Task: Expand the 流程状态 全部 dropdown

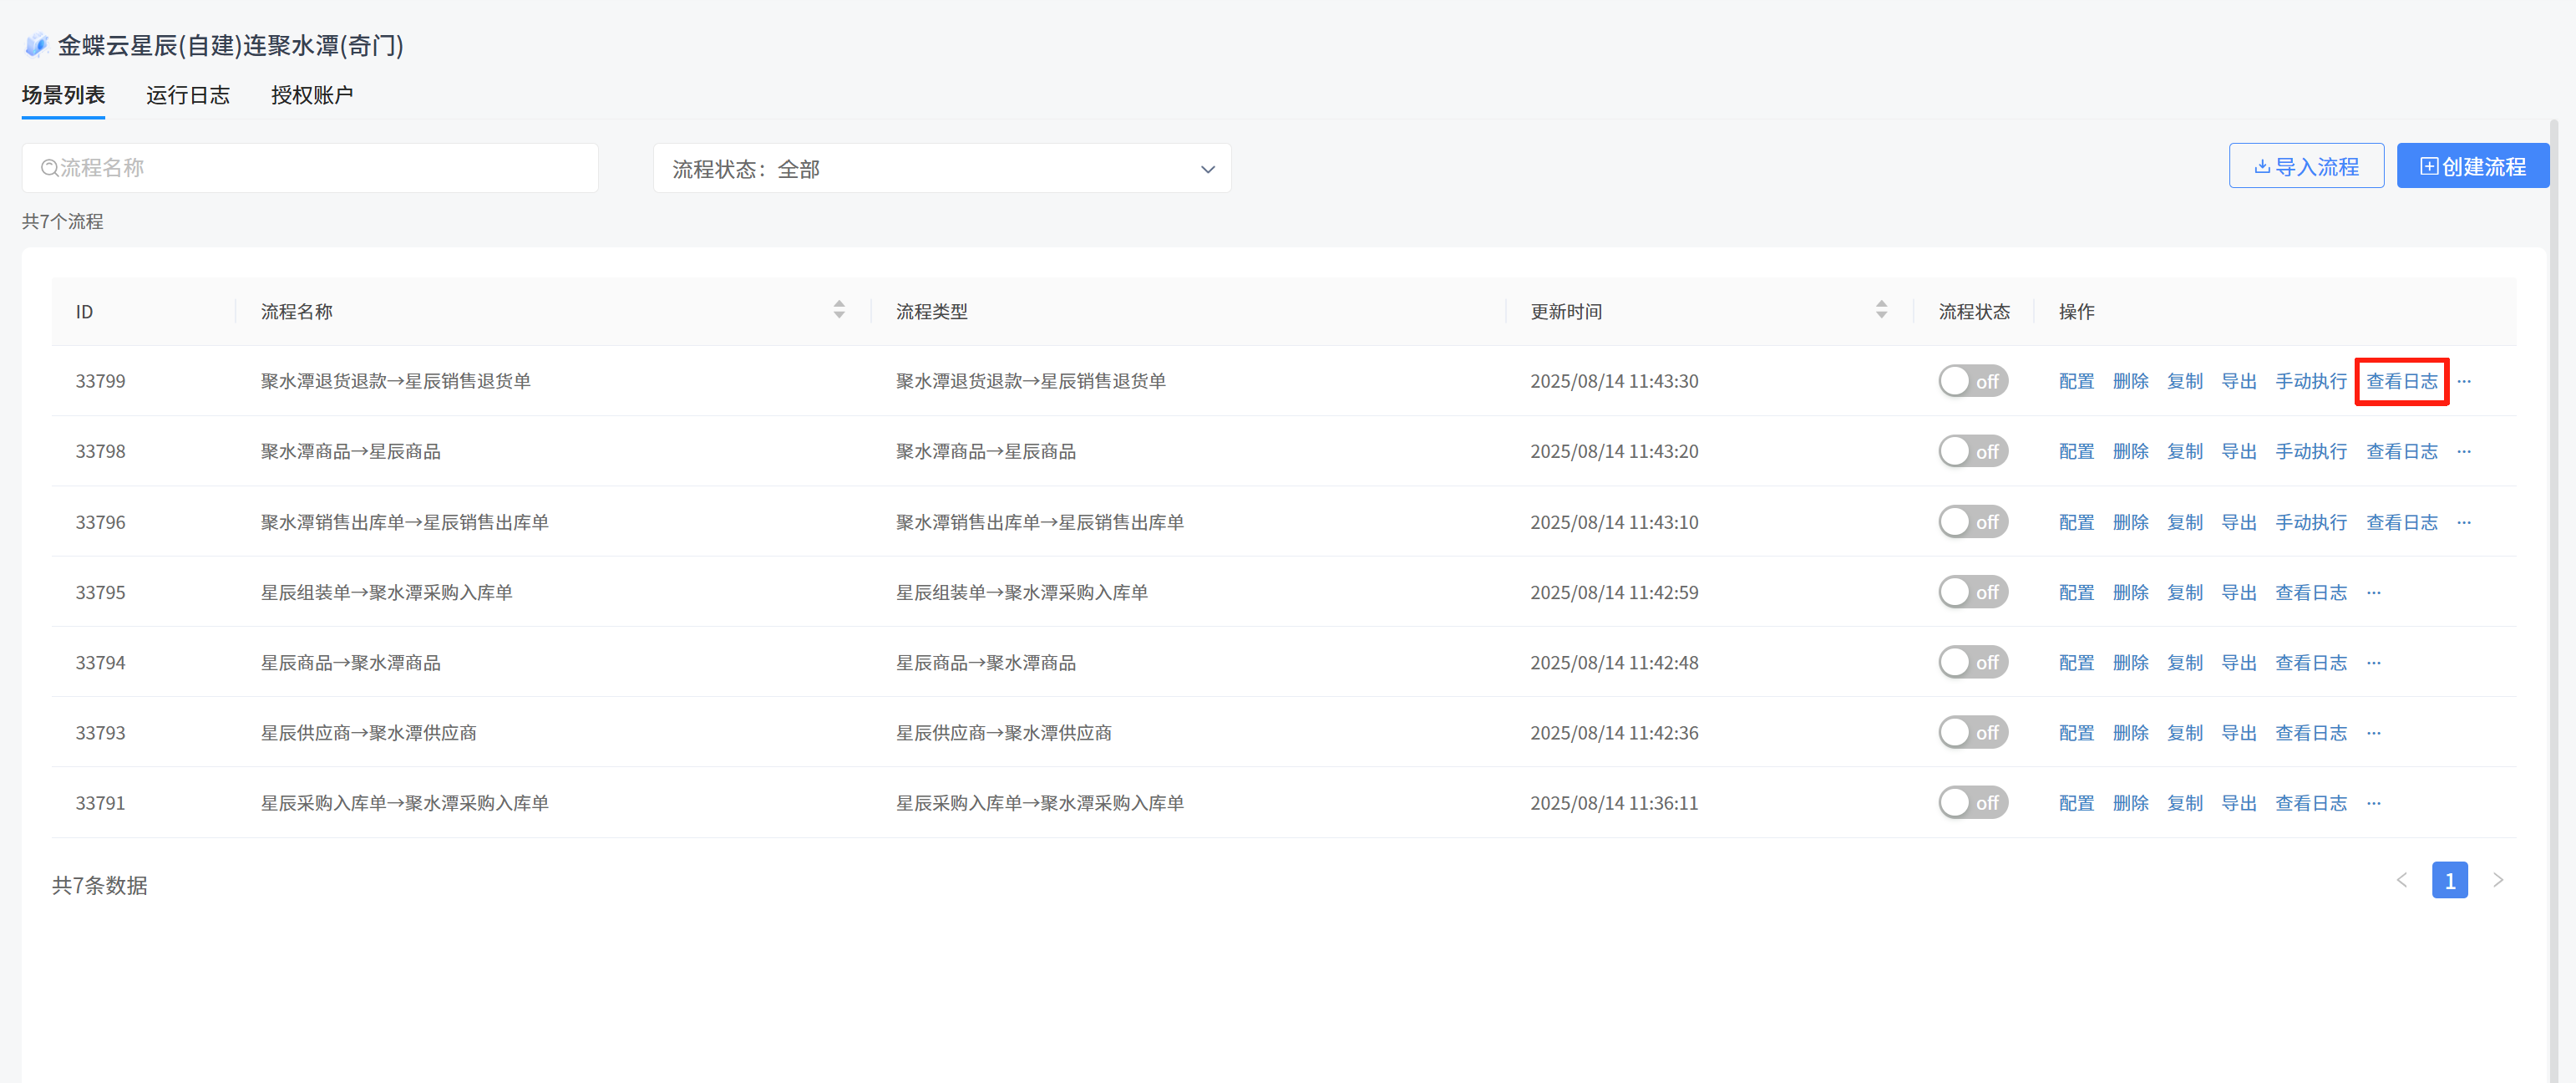Action: pyautogui.click(x=941, y=169)
